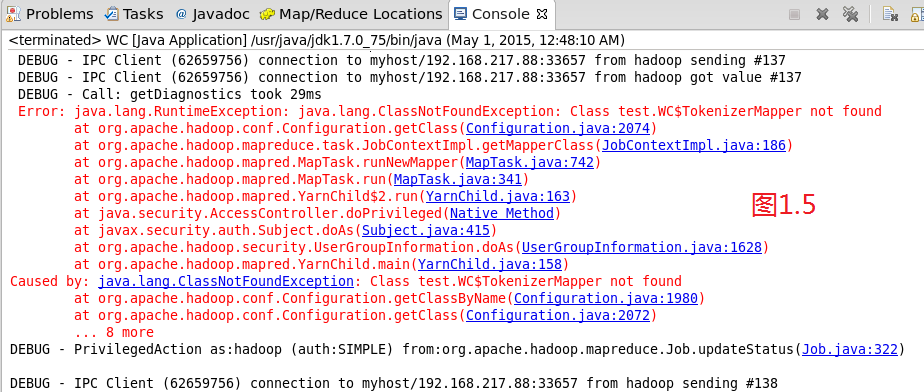Image resolution: width=924 pixels, height=392 pixels.
Task: Click the 'hadoop sending #138' DEBUG line
Action: (394, 383)
